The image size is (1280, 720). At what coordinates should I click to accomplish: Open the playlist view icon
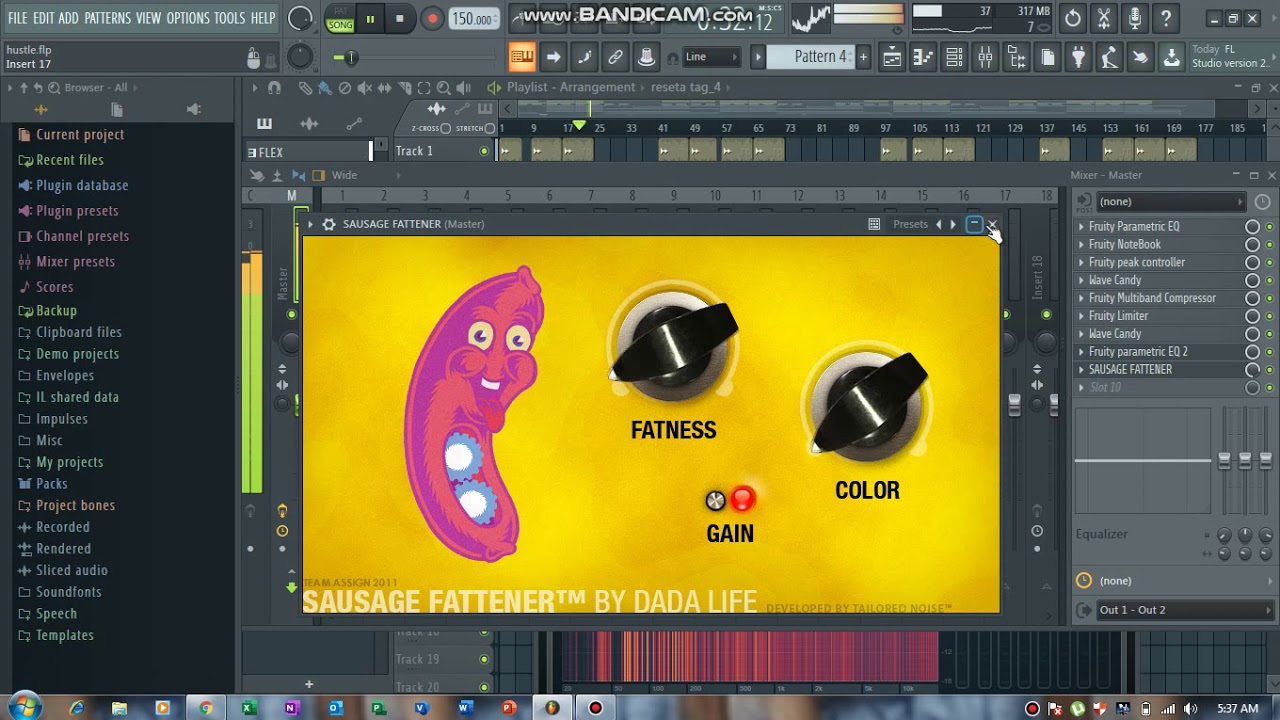(x=892, y=57)
